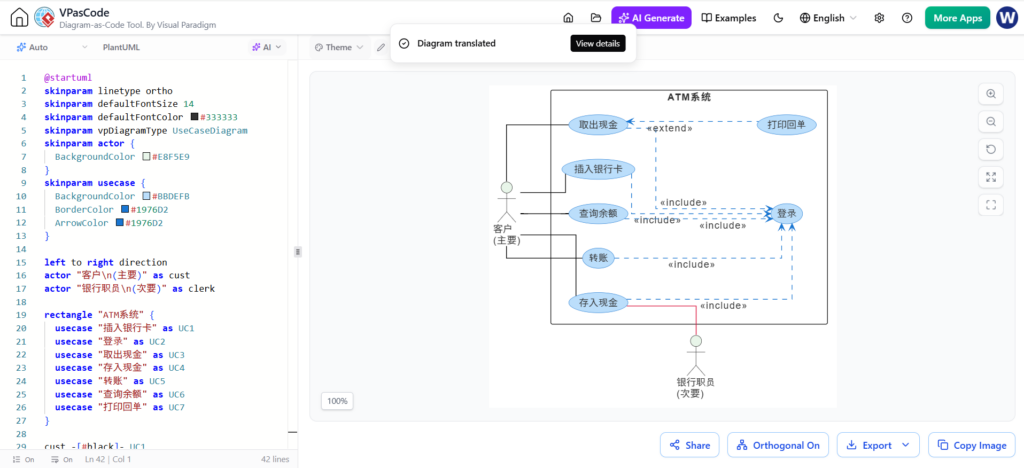Screen dimensions: 1024x468
Task: Click the outlined home icon beside the logo
Action: 20,18
